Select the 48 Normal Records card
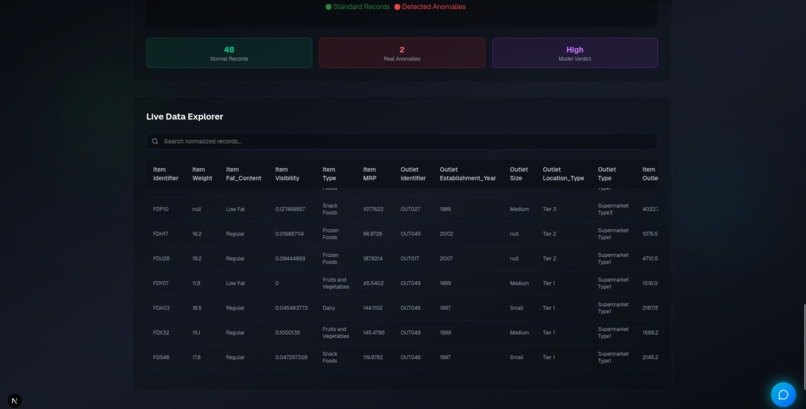Viewport: 806px width, 409px height. point(229,53)
